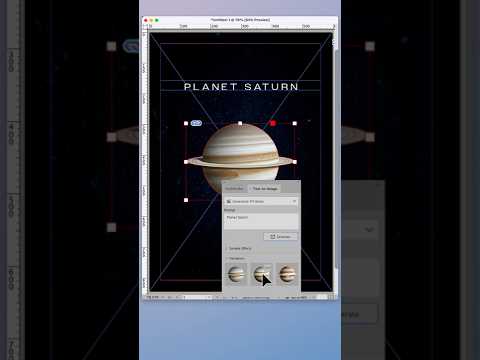Click the red square on the frame's top edge

point(273,123)
